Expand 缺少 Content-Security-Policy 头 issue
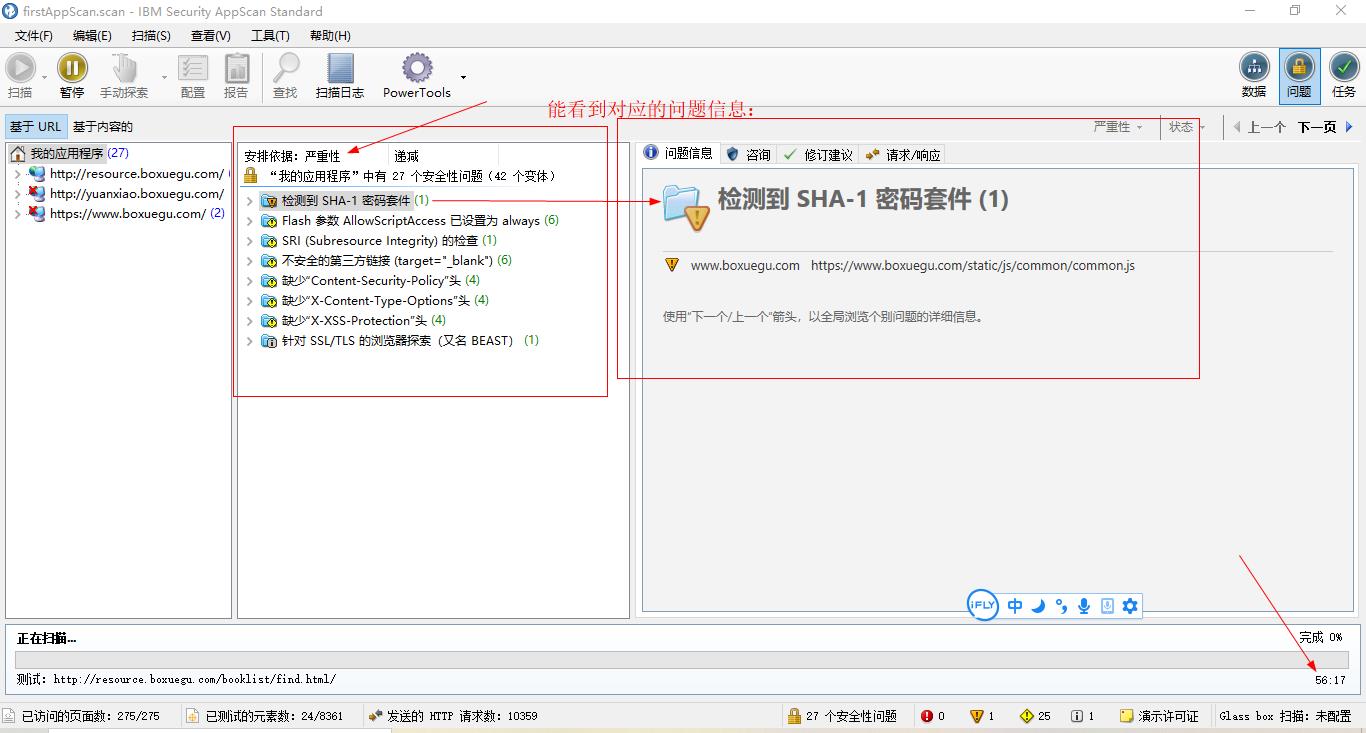The image size is (1366, 733). 249,281
